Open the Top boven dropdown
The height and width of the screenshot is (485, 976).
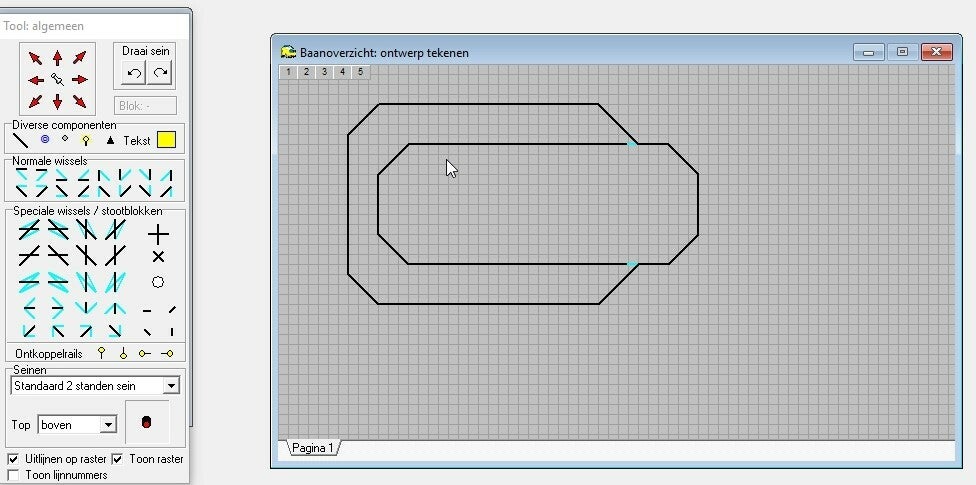(108, 425)
